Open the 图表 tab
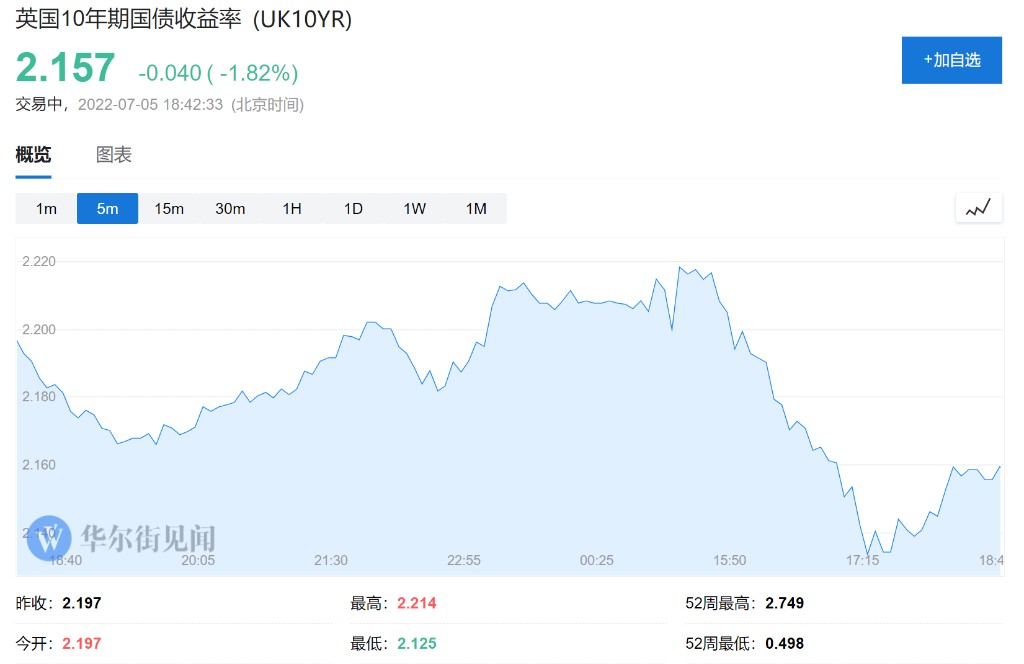 click(114, 155)
